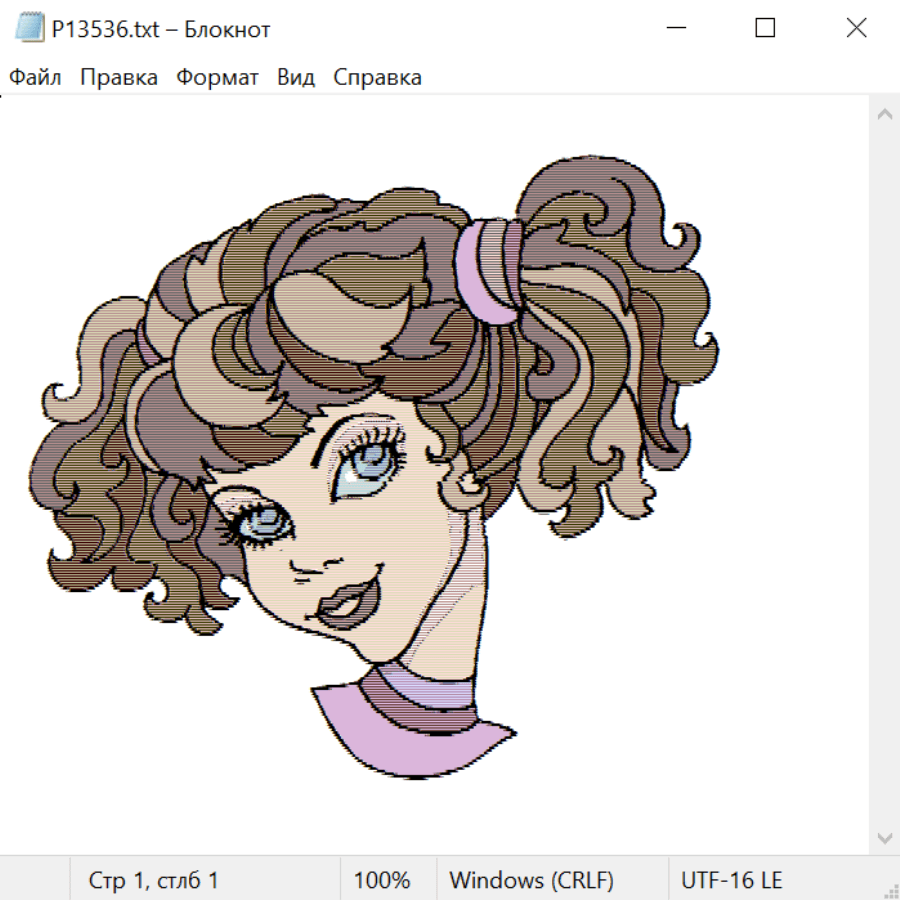Image resolution: width=900 pixels, height=900 pixels.
Task: Click the Notepad icon in title bar
Action: [x=30, y=29]
